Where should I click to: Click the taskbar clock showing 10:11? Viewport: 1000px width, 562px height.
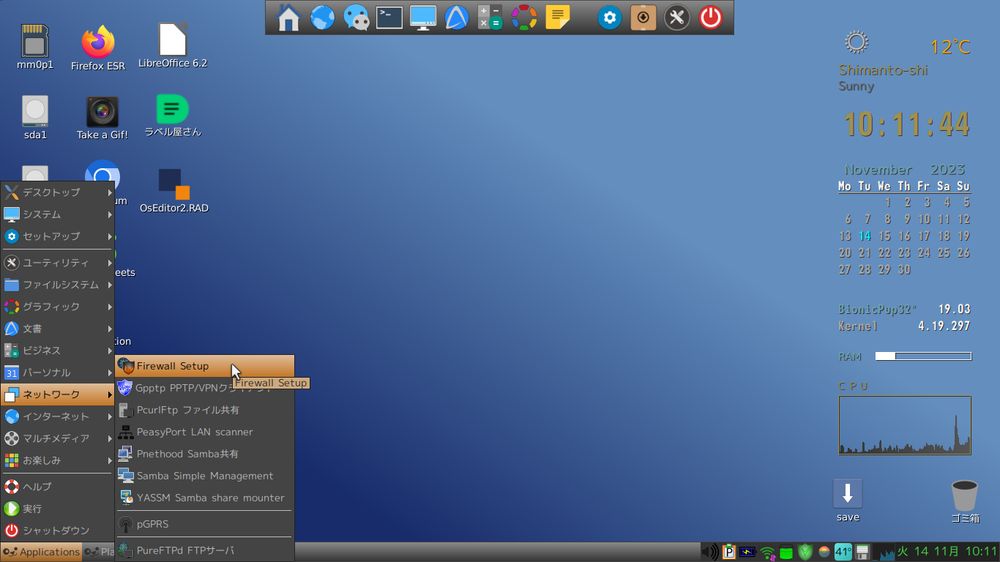click(947, 552)
